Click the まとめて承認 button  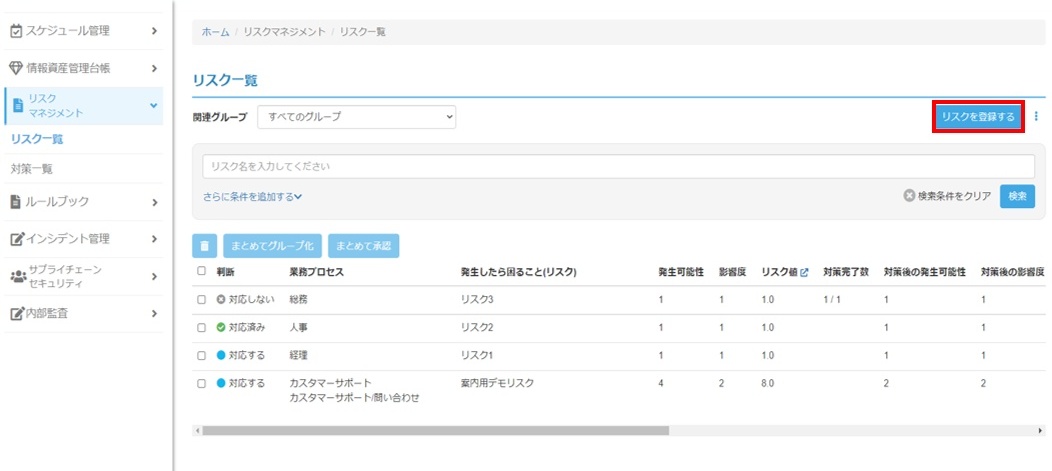click(x=364, y=246)
